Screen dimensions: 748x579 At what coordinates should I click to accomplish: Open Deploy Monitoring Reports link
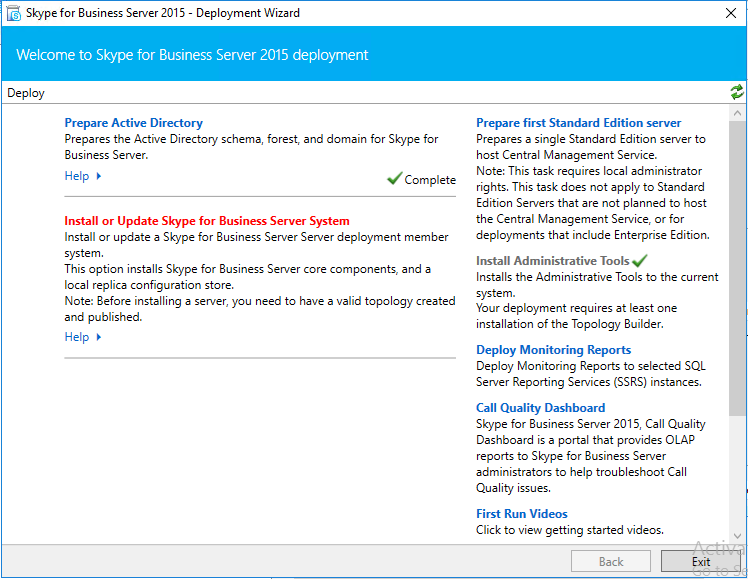553,350
